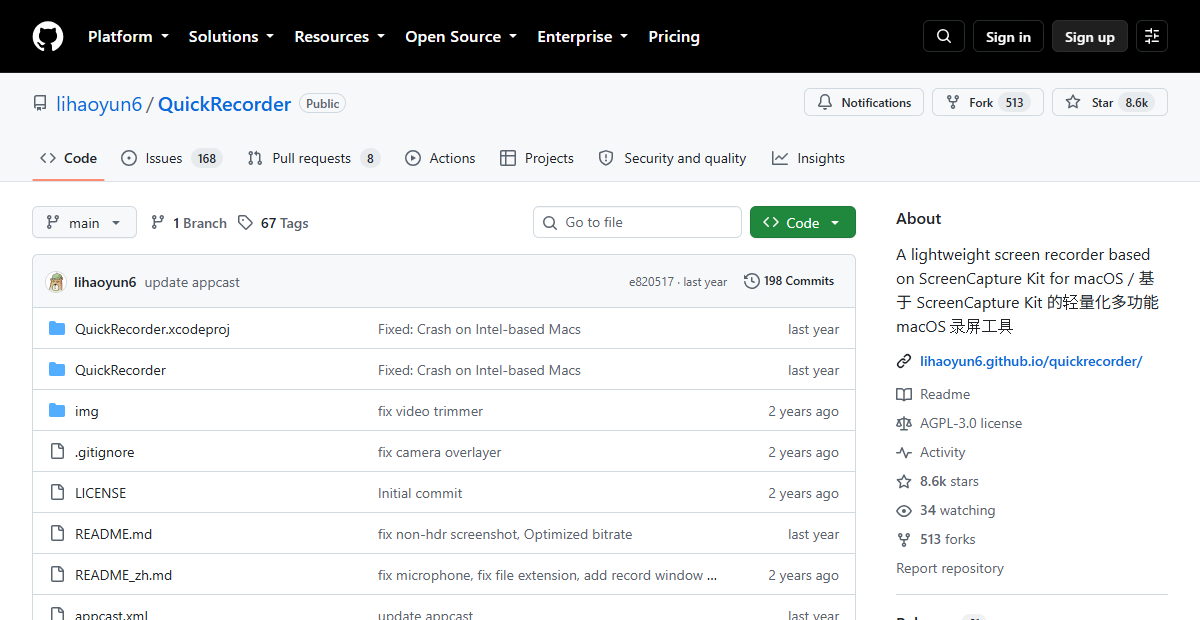The image size is (1200, 620).
Task: Click the branch icon beside 1 Branch
Action: tap(157, 223)
